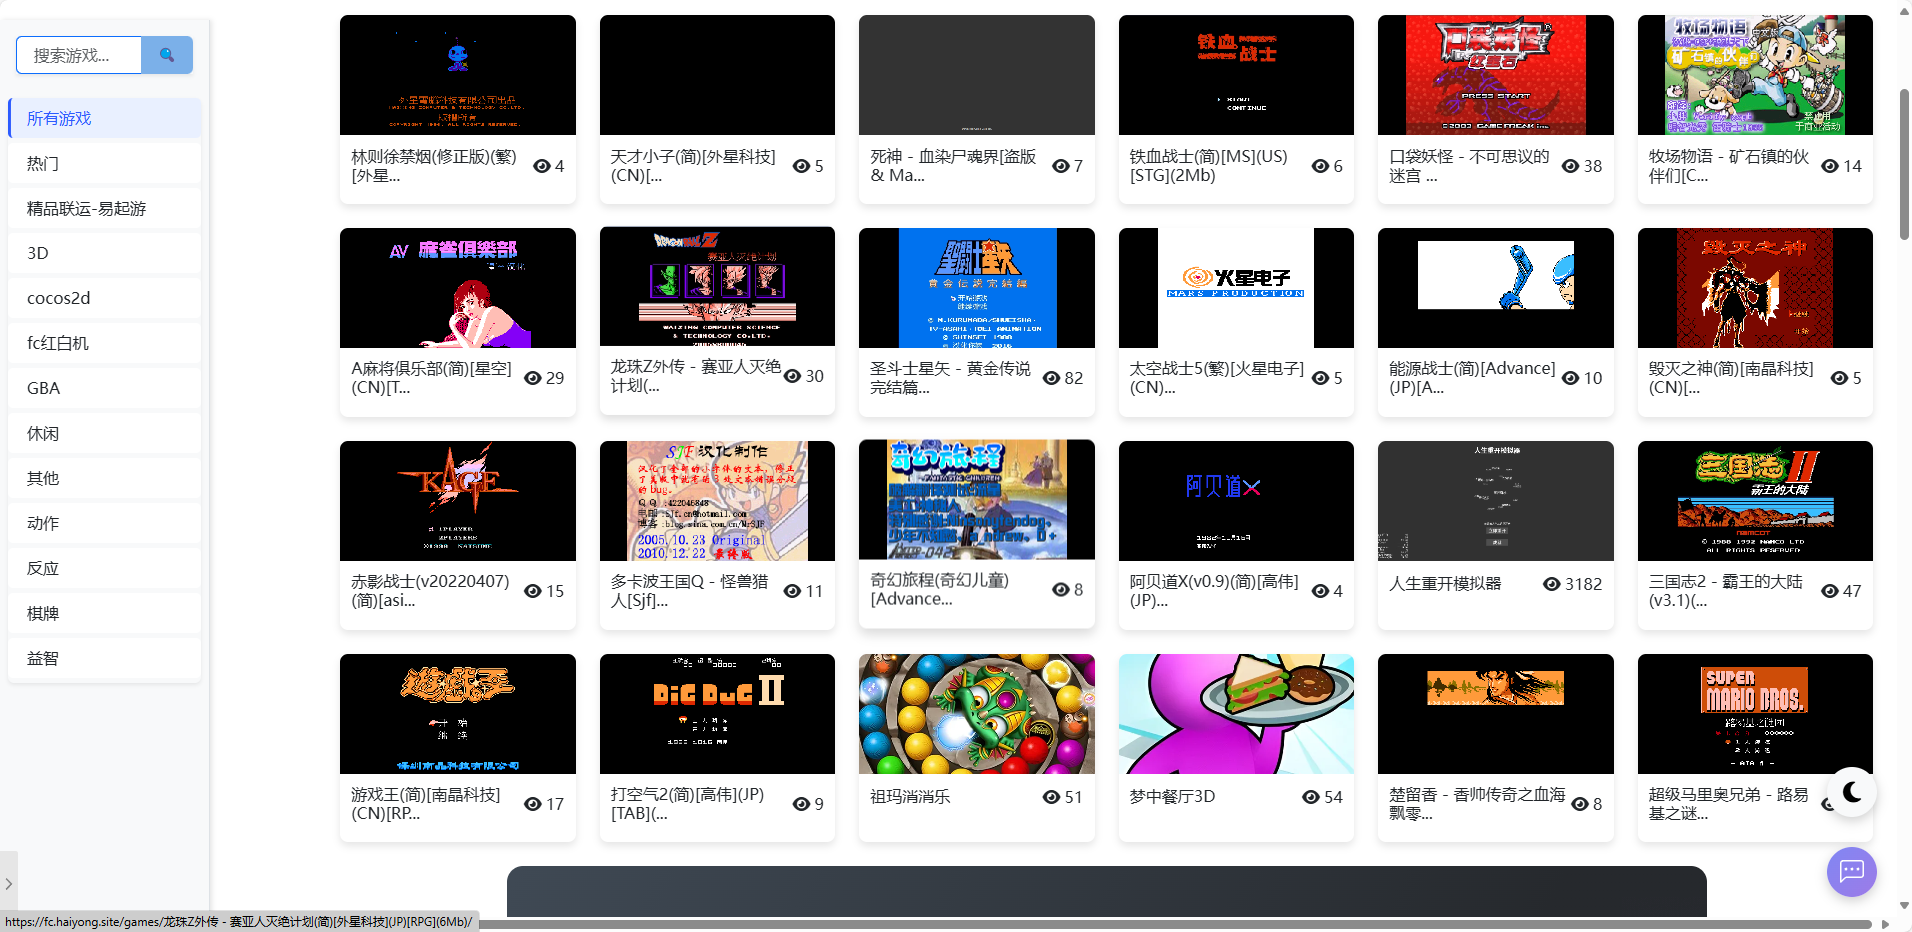The image size is (1912, 932).
Task: Choose the cocos2d category
Action: (105, 298)
